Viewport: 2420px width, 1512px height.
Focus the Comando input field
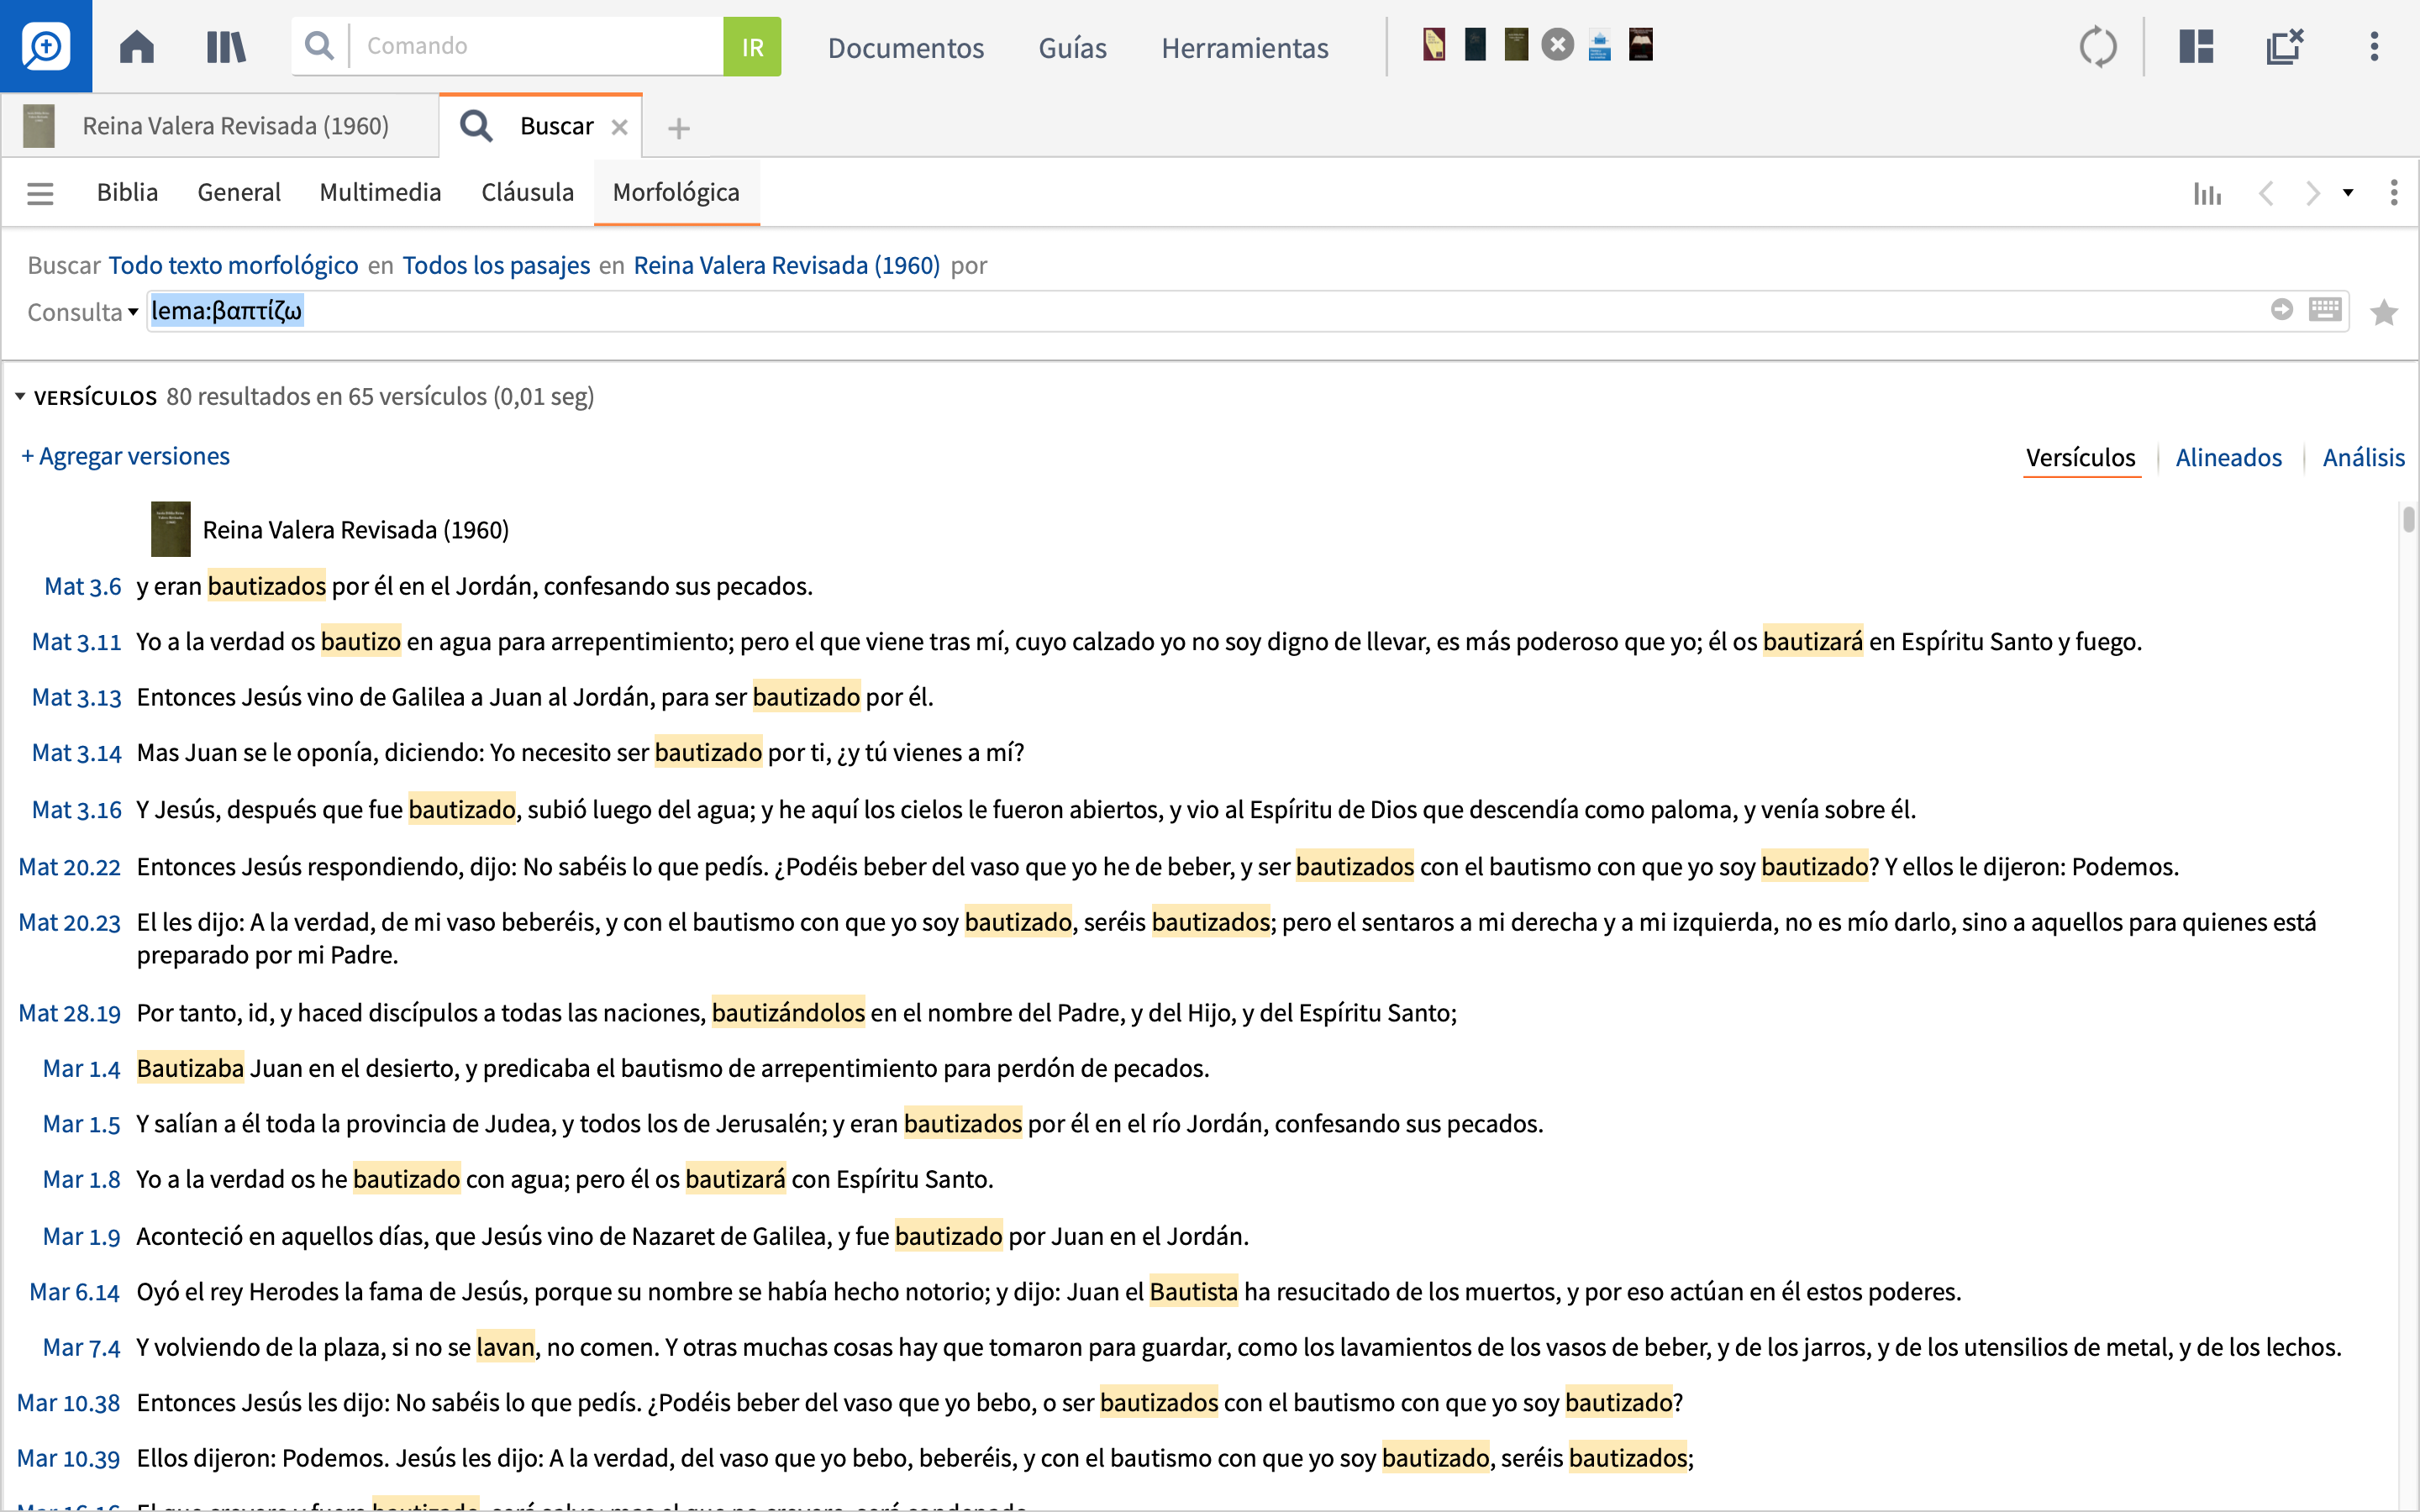coord(538,46)
